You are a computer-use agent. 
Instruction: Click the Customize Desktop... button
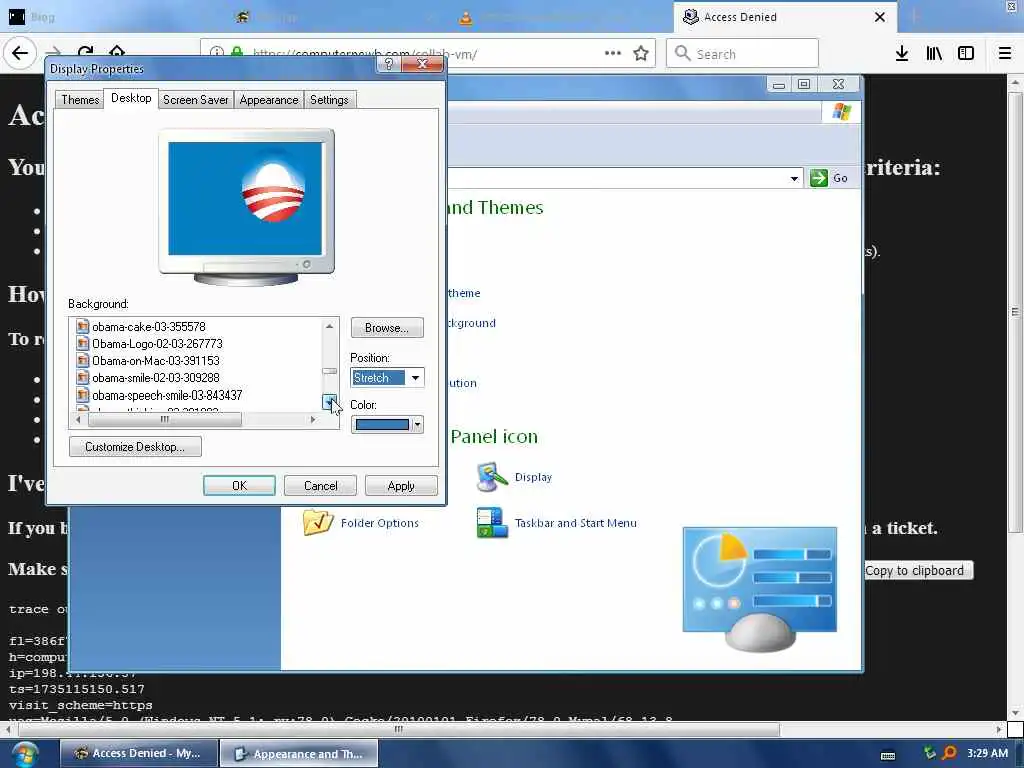135,447
